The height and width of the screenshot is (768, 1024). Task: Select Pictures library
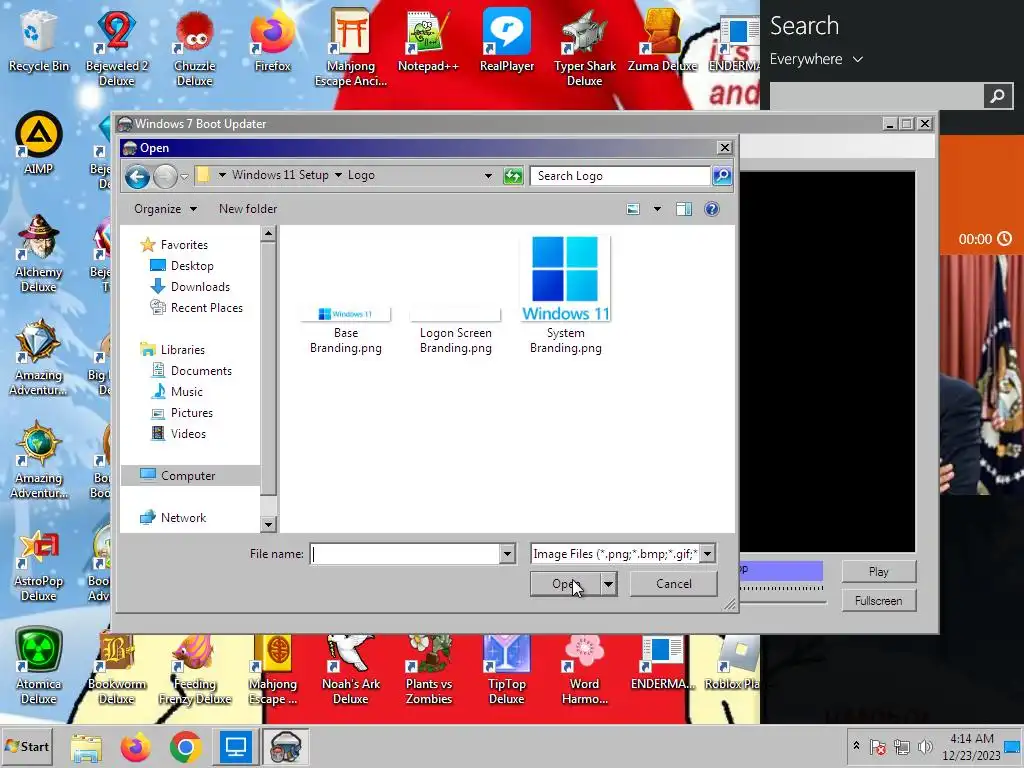tap(191, 413)
